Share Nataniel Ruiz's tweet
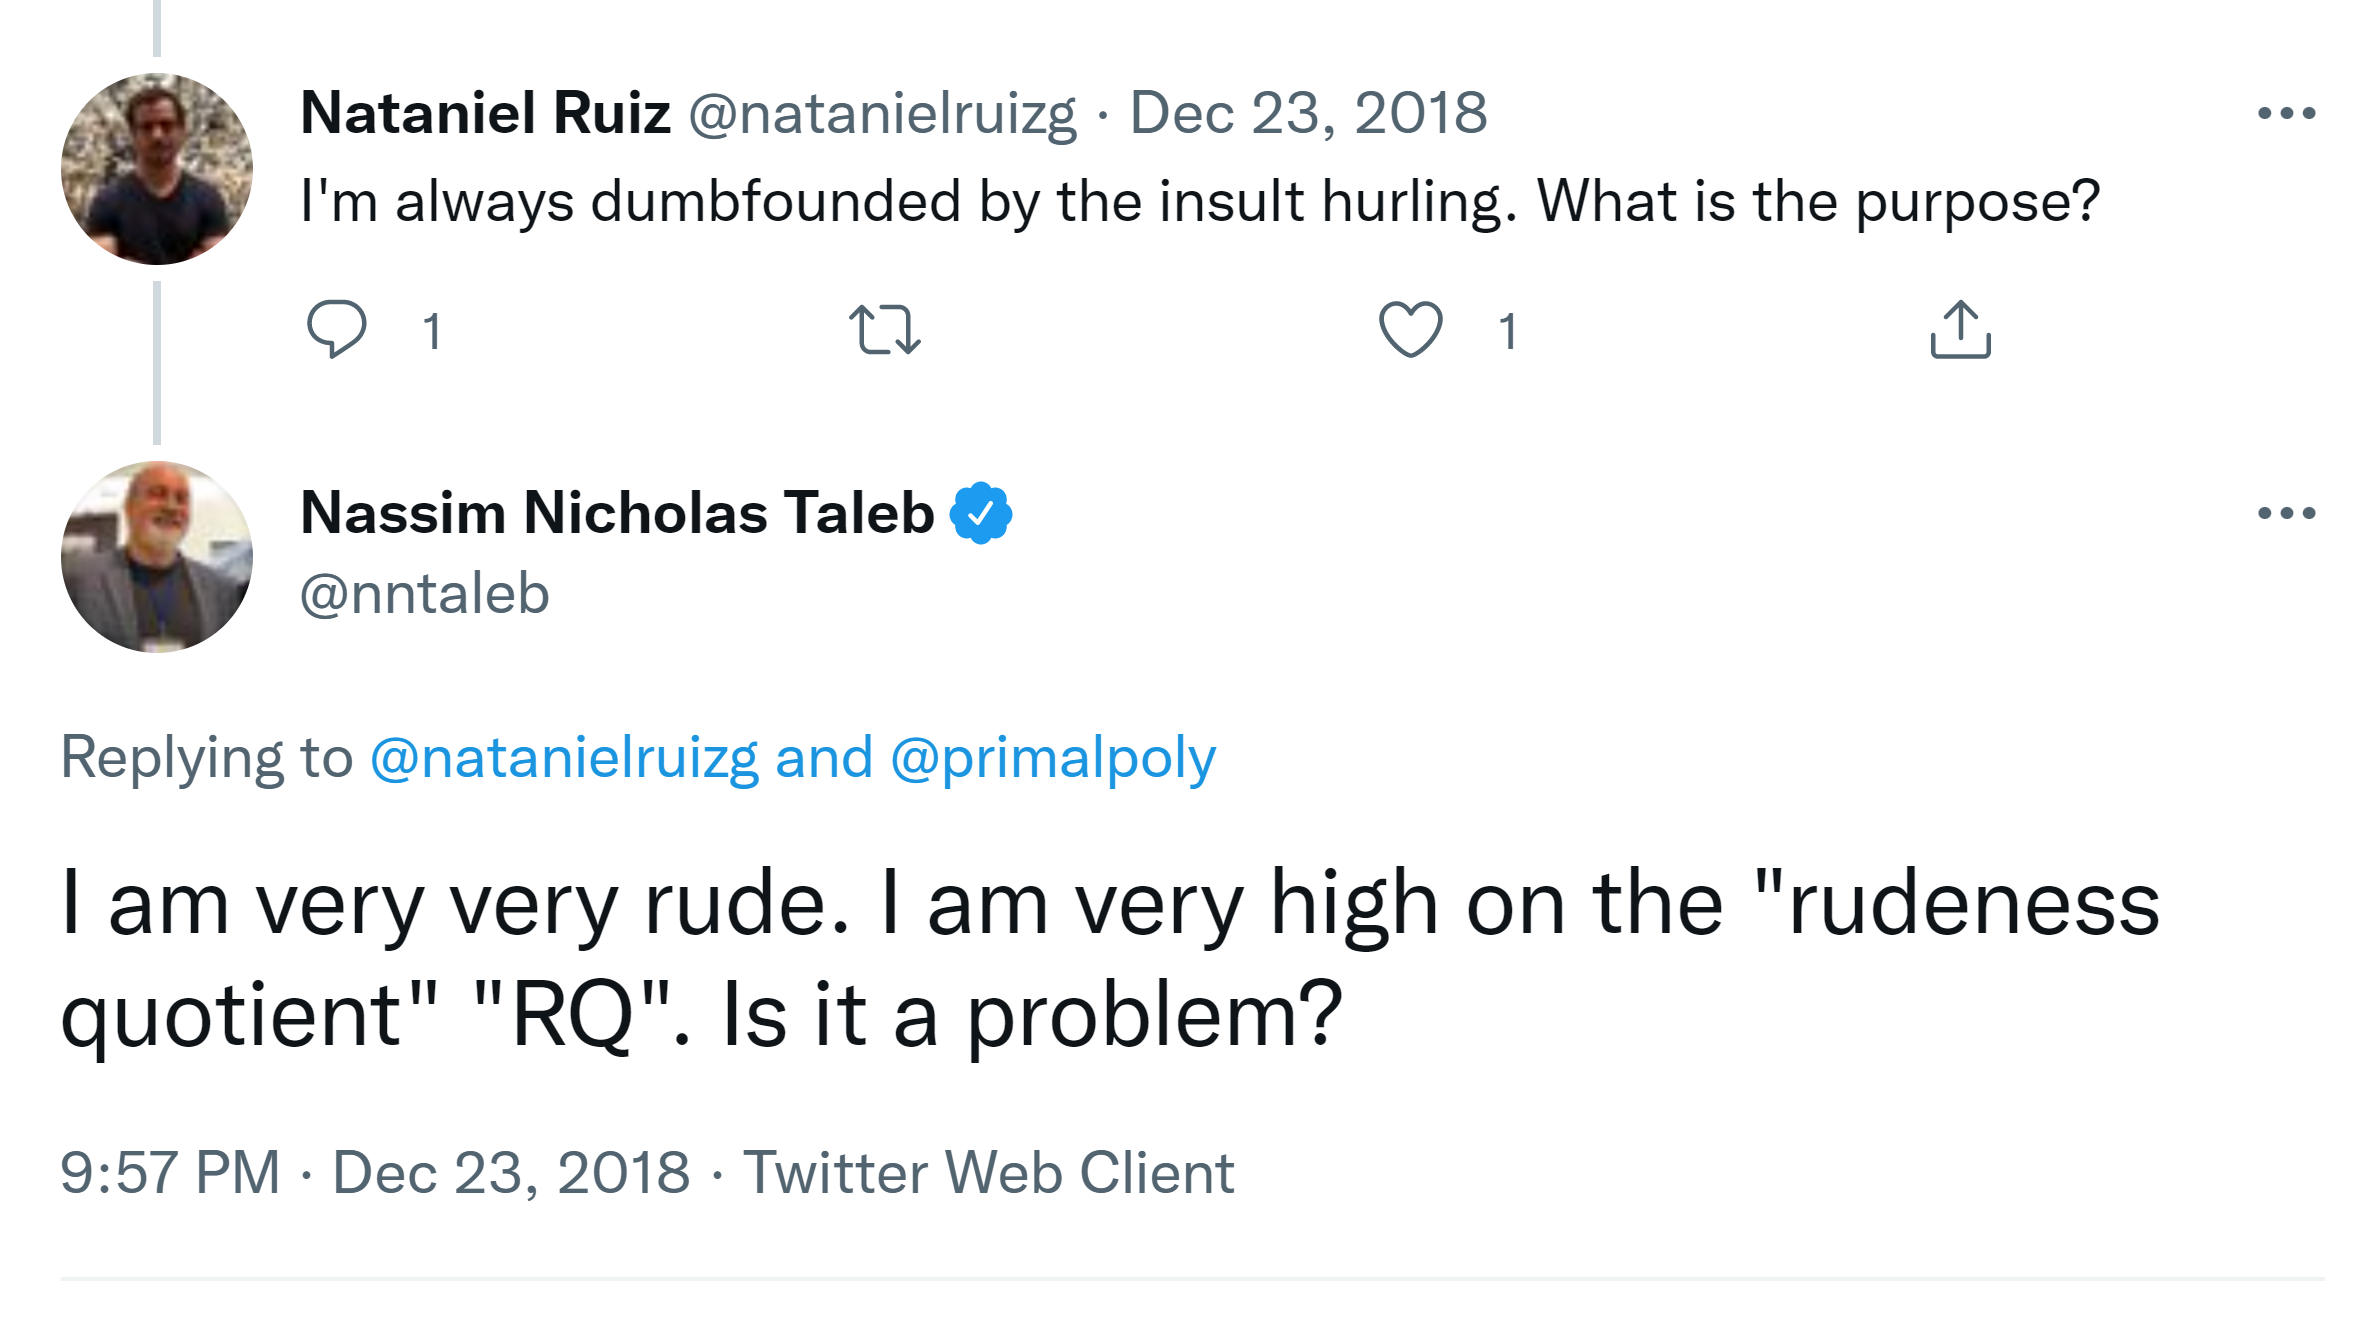The height and width of the screenshot is (1324, 2380). (1960, 329)
